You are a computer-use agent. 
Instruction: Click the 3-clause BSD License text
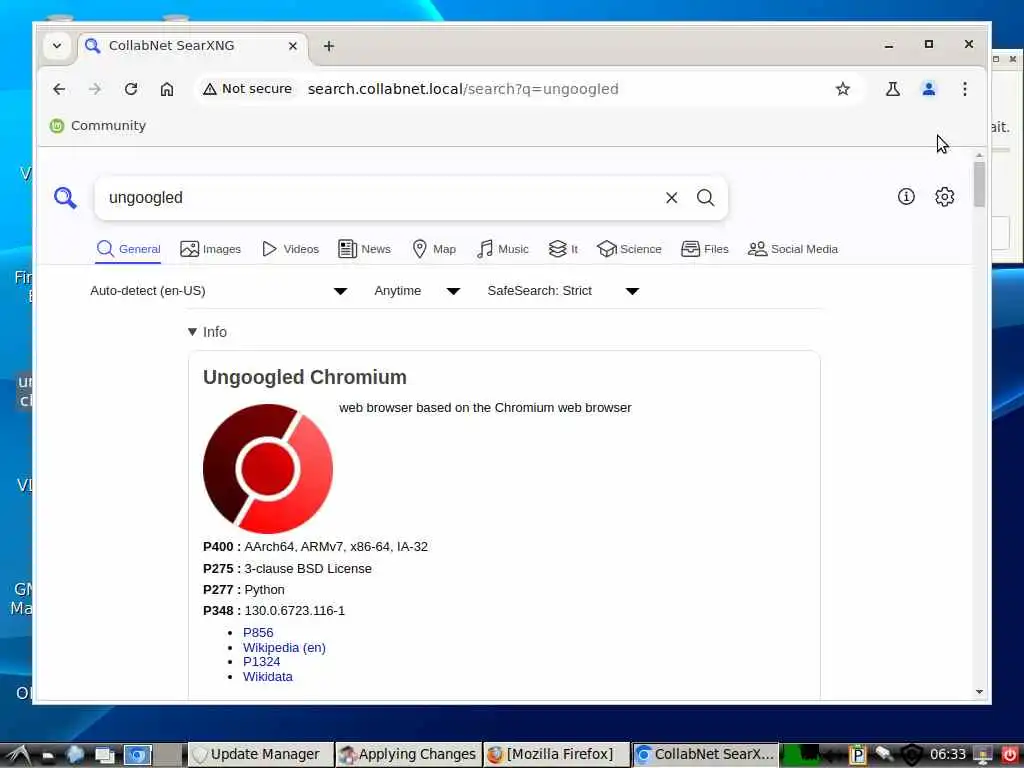pos(308,568)
